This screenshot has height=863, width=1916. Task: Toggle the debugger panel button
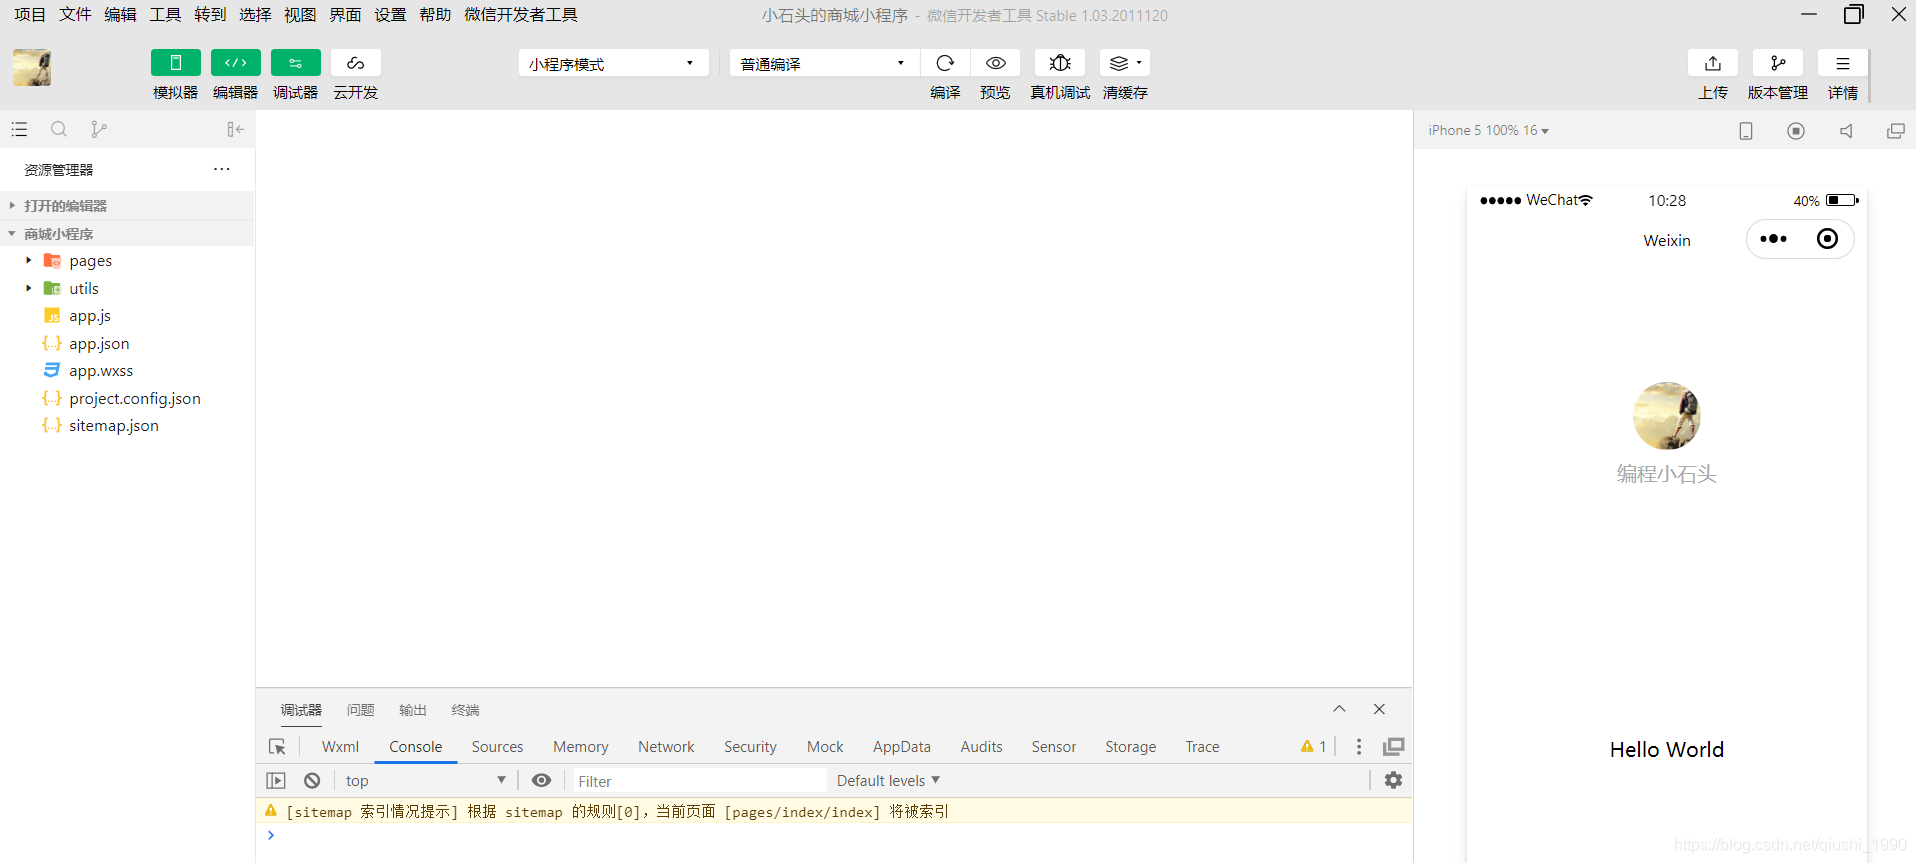click(x=295, y=63)
